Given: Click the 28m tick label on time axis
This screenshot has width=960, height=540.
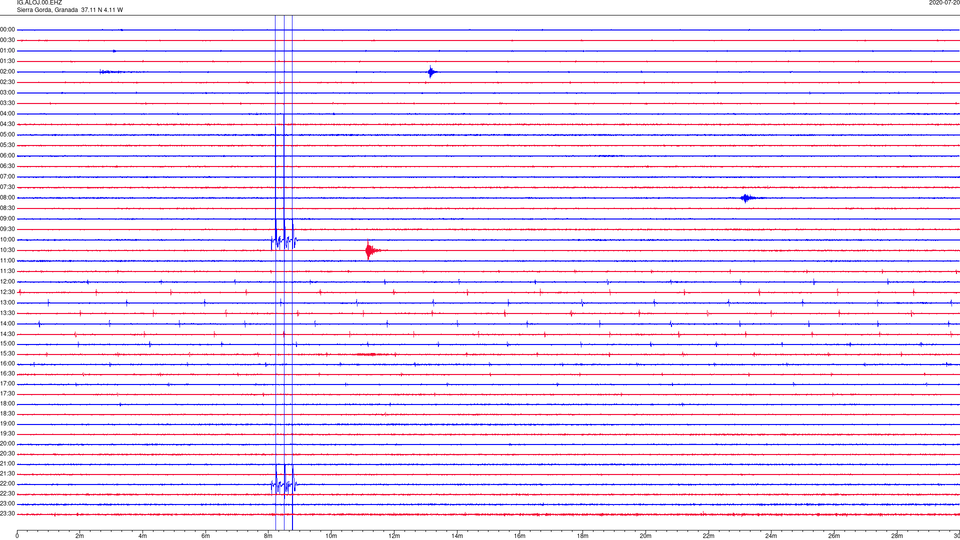Looking at the screenshot, I should [897, 536].
